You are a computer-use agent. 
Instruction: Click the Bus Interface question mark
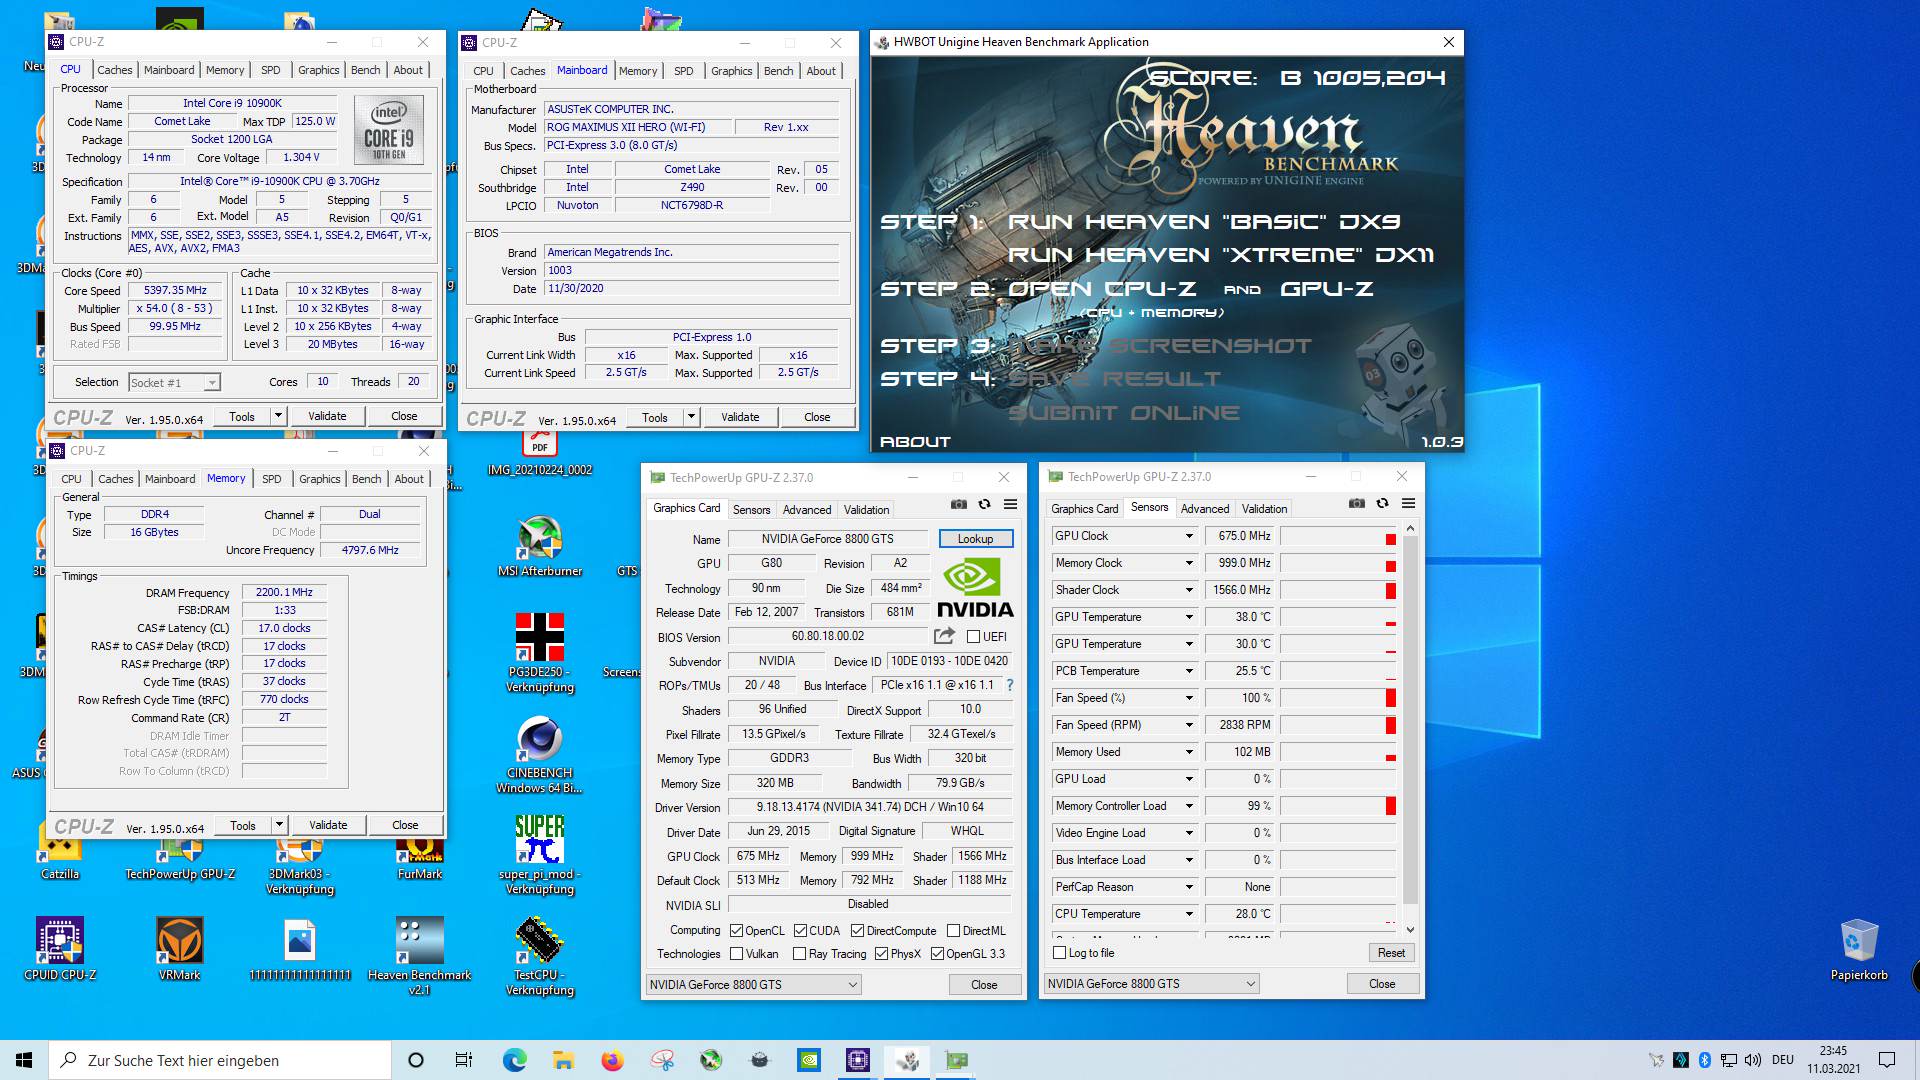click(1010, 685)
